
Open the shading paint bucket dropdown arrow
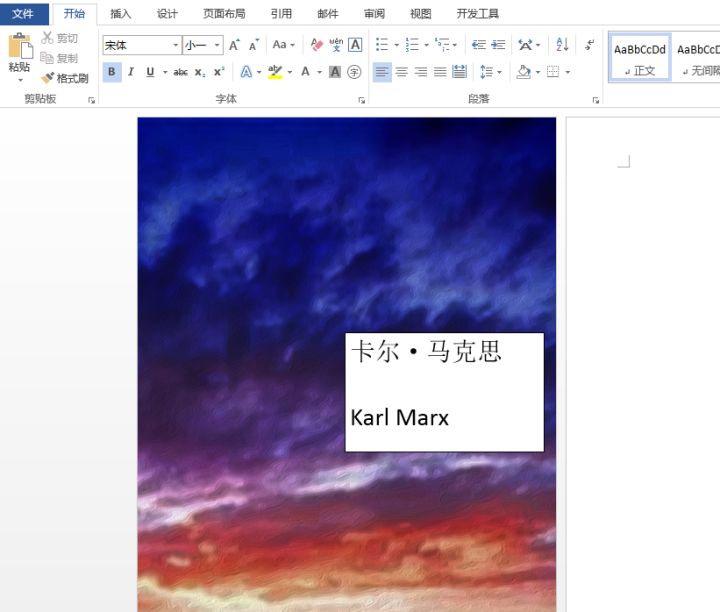point(538,72)
